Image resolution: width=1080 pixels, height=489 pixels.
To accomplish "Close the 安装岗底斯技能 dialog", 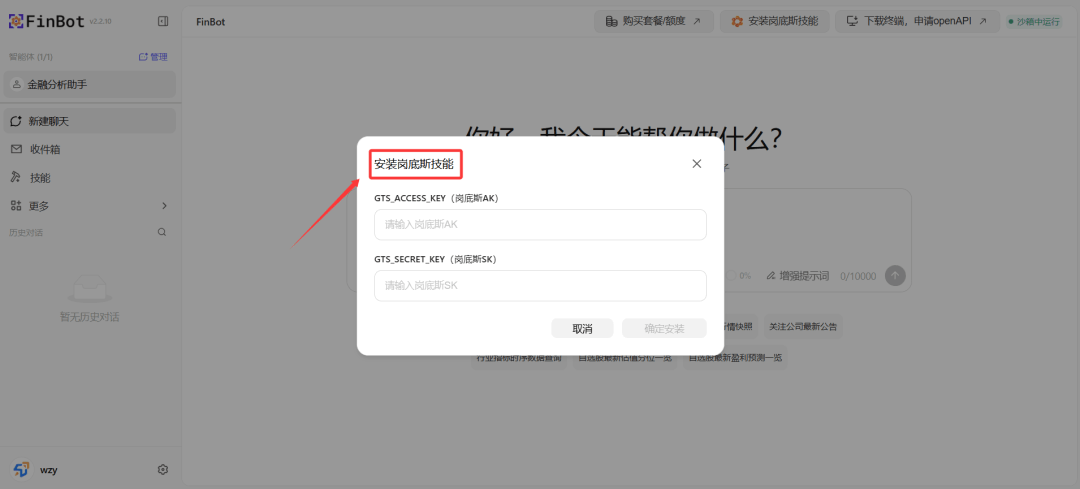I will click(696, 164).
